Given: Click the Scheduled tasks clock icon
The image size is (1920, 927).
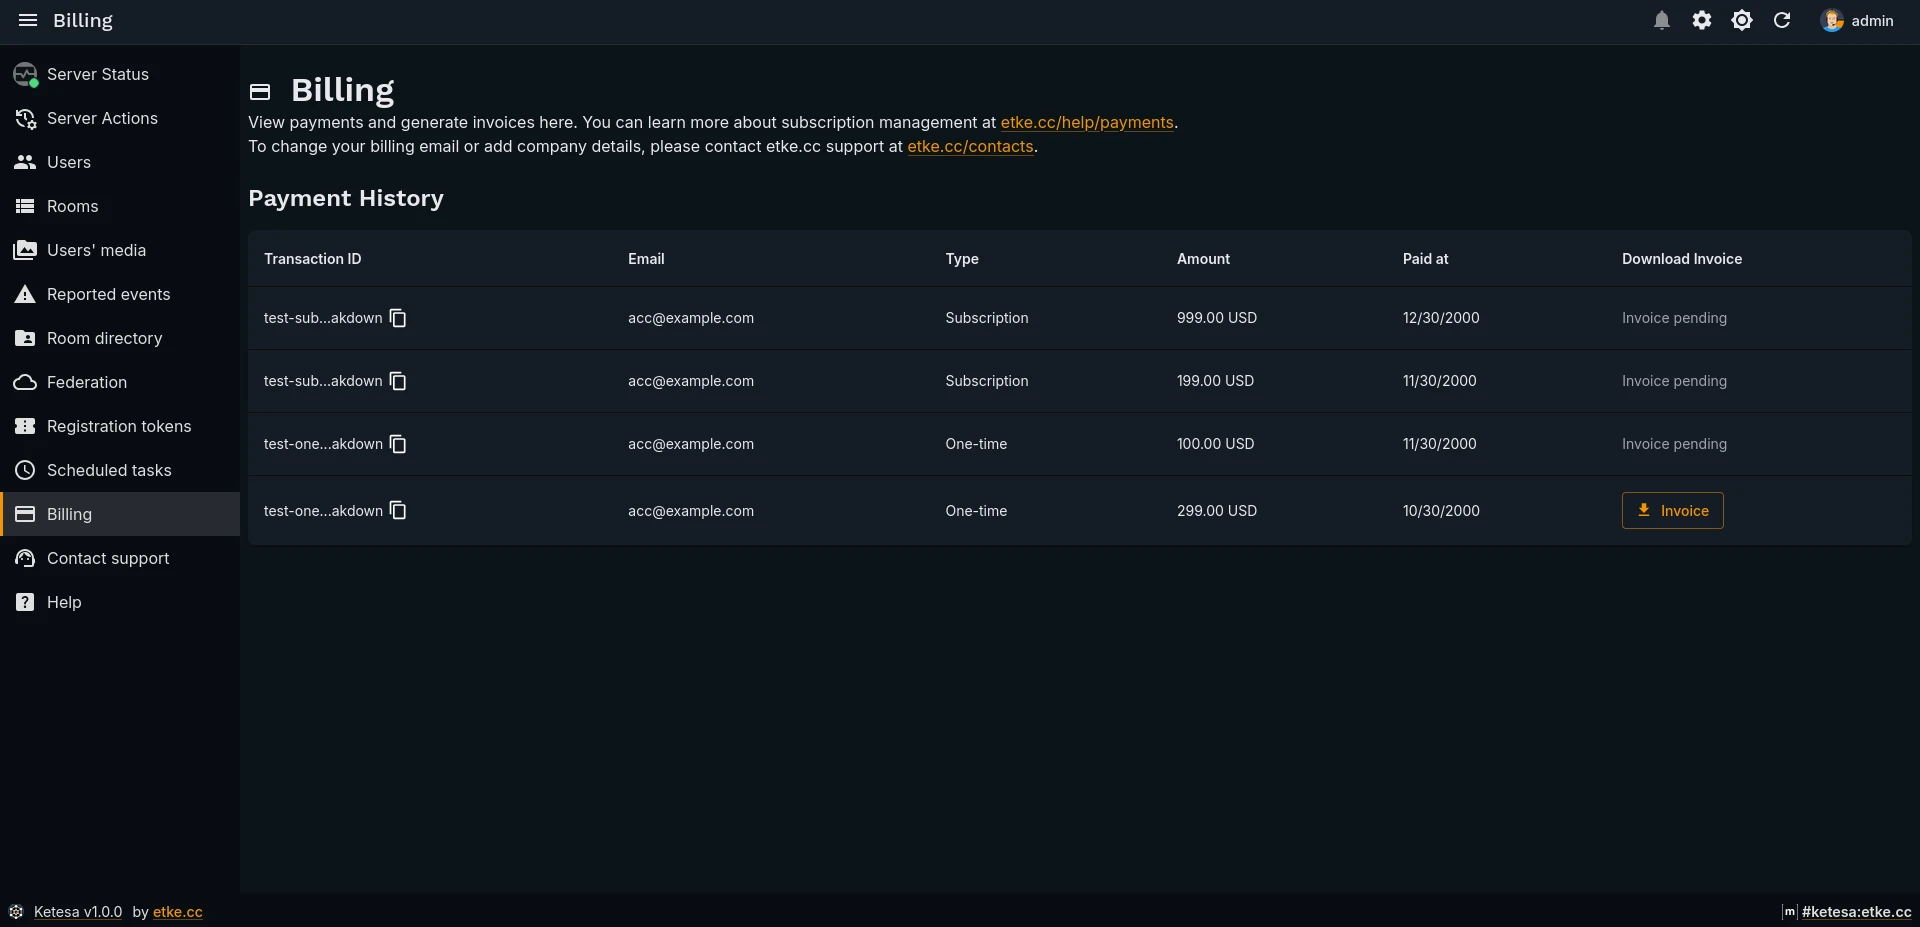Looking at the screenshot, I should click(x=25, y=470).
